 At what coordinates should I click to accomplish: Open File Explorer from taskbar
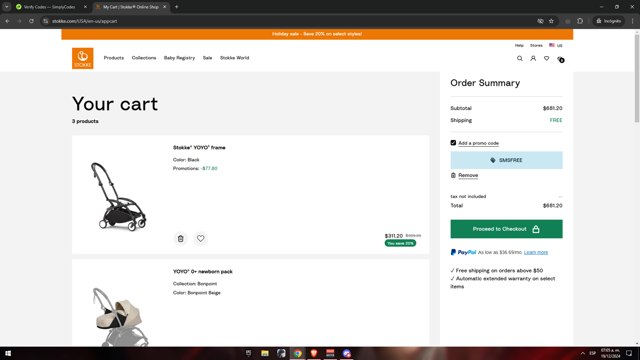click(265, 353)
